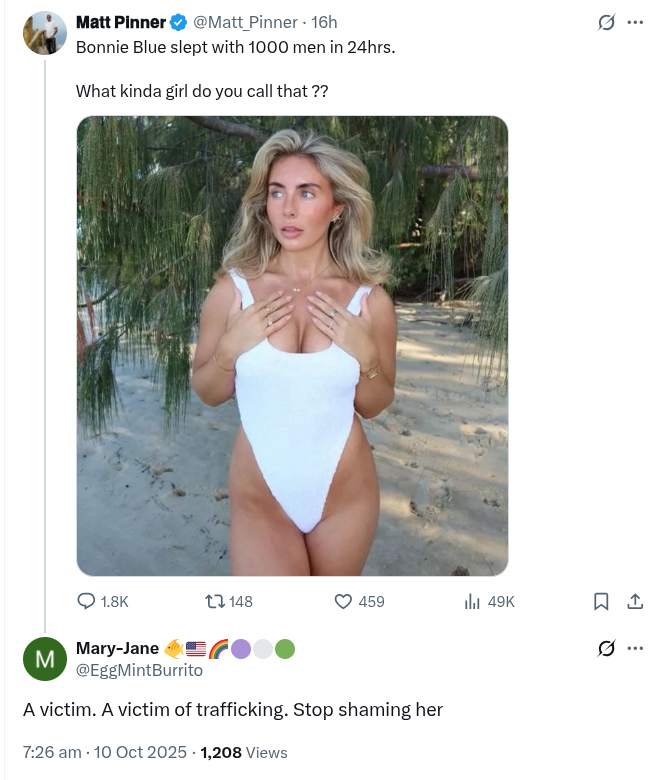Bookmark Matt Pinner's post
The width and height of the screenshot is (662, 780).
(x=601, y=601)
